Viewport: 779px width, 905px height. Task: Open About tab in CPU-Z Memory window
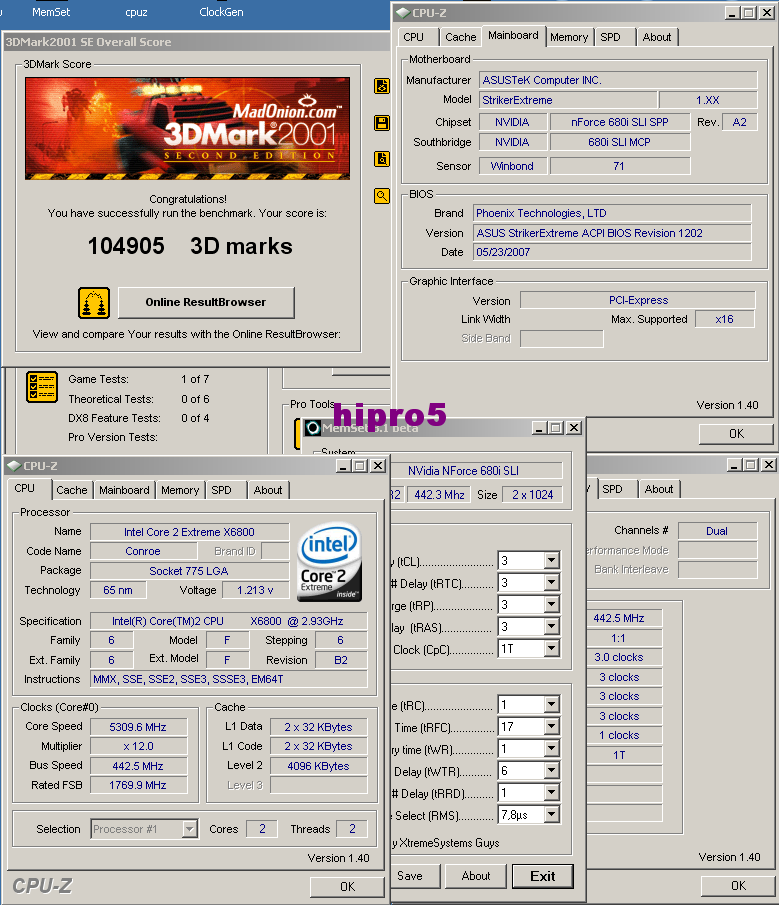[659, 489]
